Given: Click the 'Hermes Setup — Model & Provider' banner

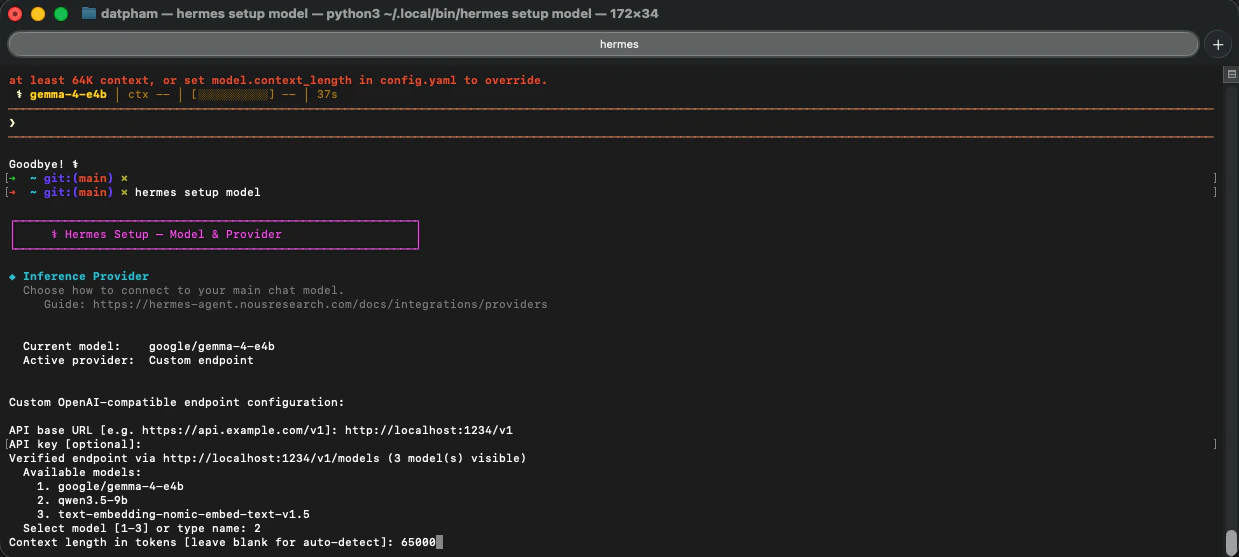Looking at the screenshot, I should (x=215, y=234).
